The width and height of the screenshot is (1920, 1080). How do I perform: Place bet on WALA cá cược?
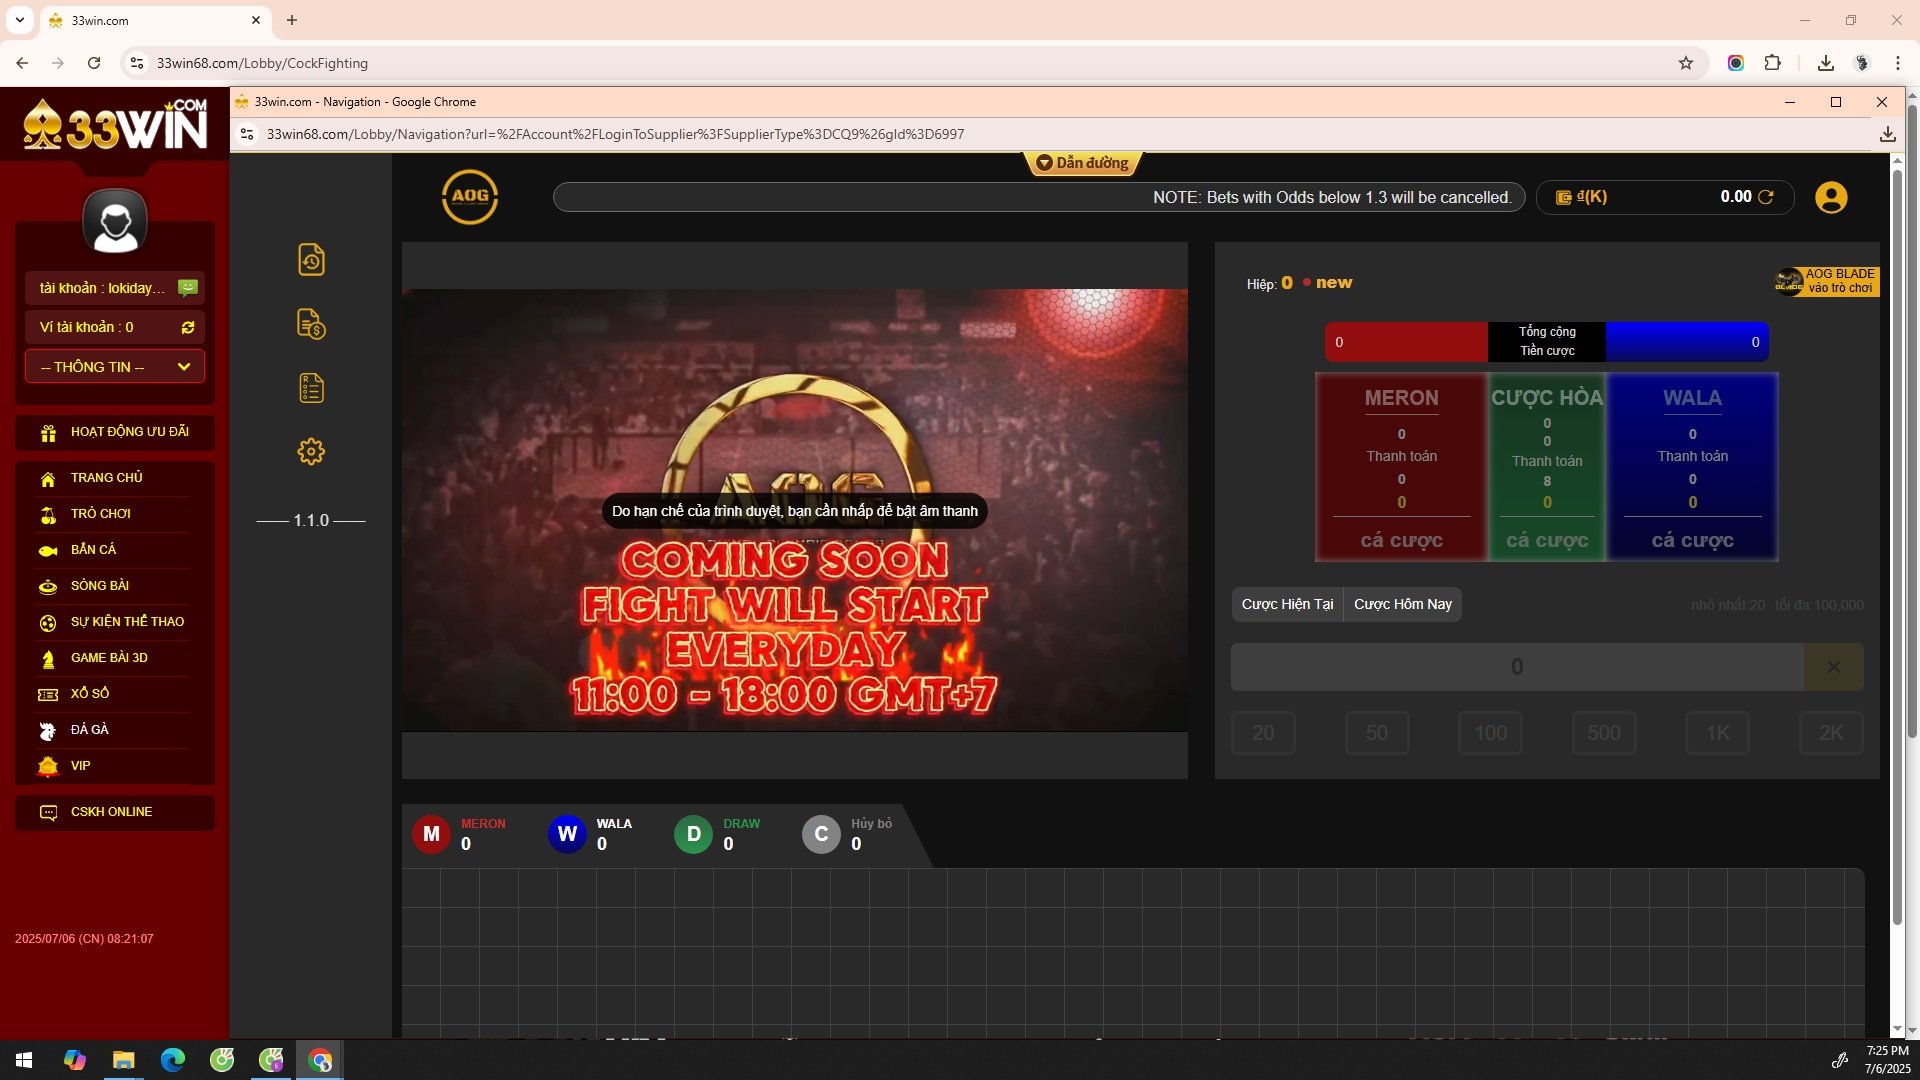1692,541
